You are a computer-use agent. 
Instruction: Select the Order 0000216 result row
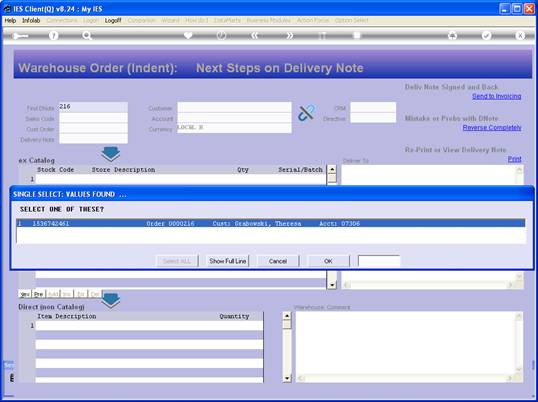(271, 223)
